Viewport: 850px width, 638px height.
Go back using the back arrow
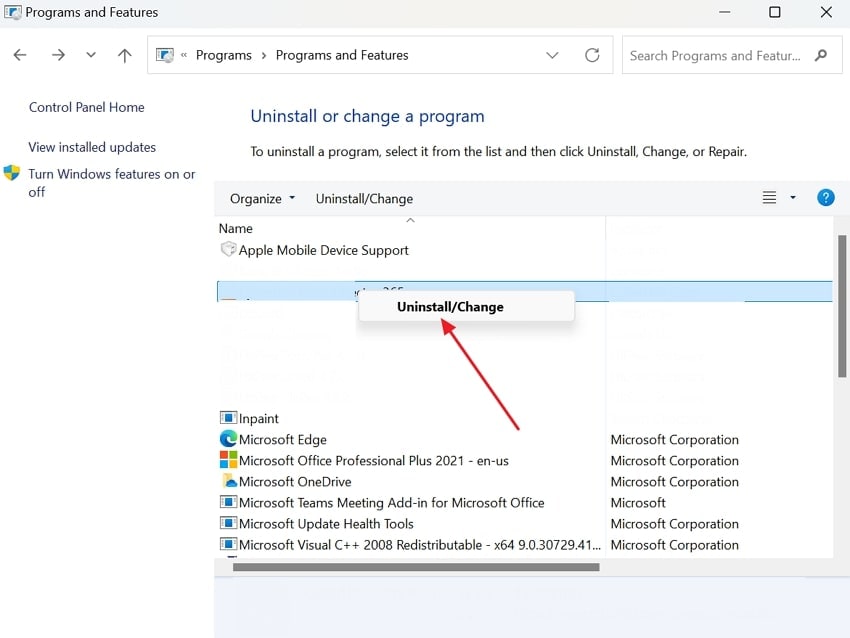point(20,55)
